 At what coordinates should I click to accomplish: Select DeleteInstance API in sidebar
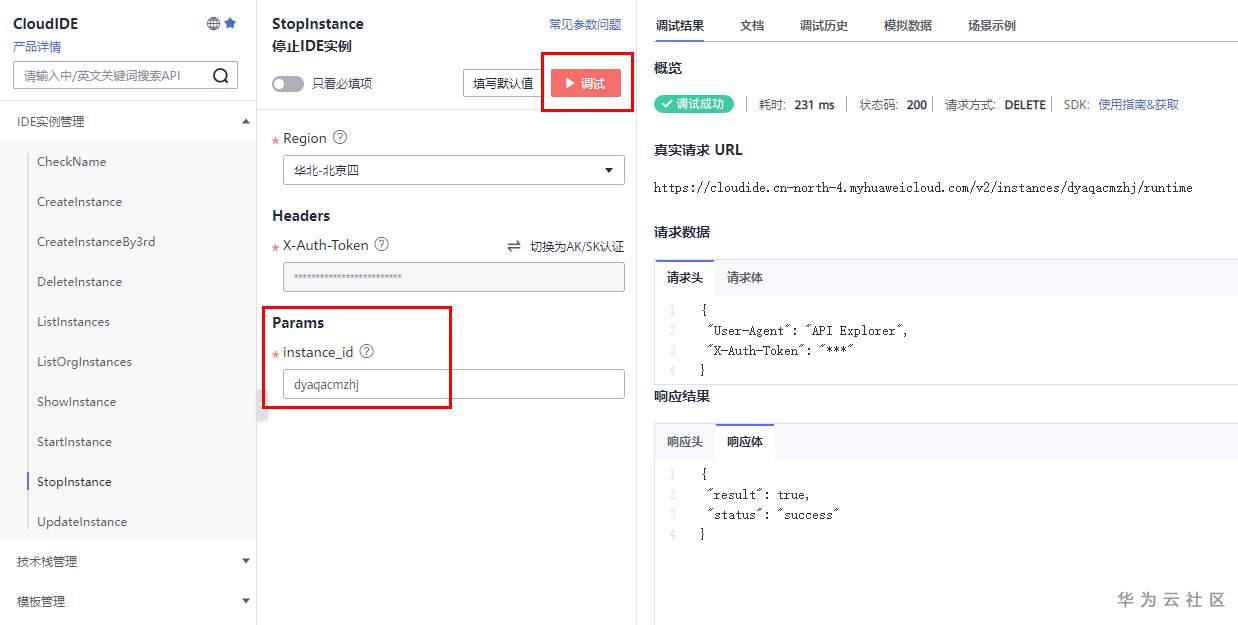[79, 281]
